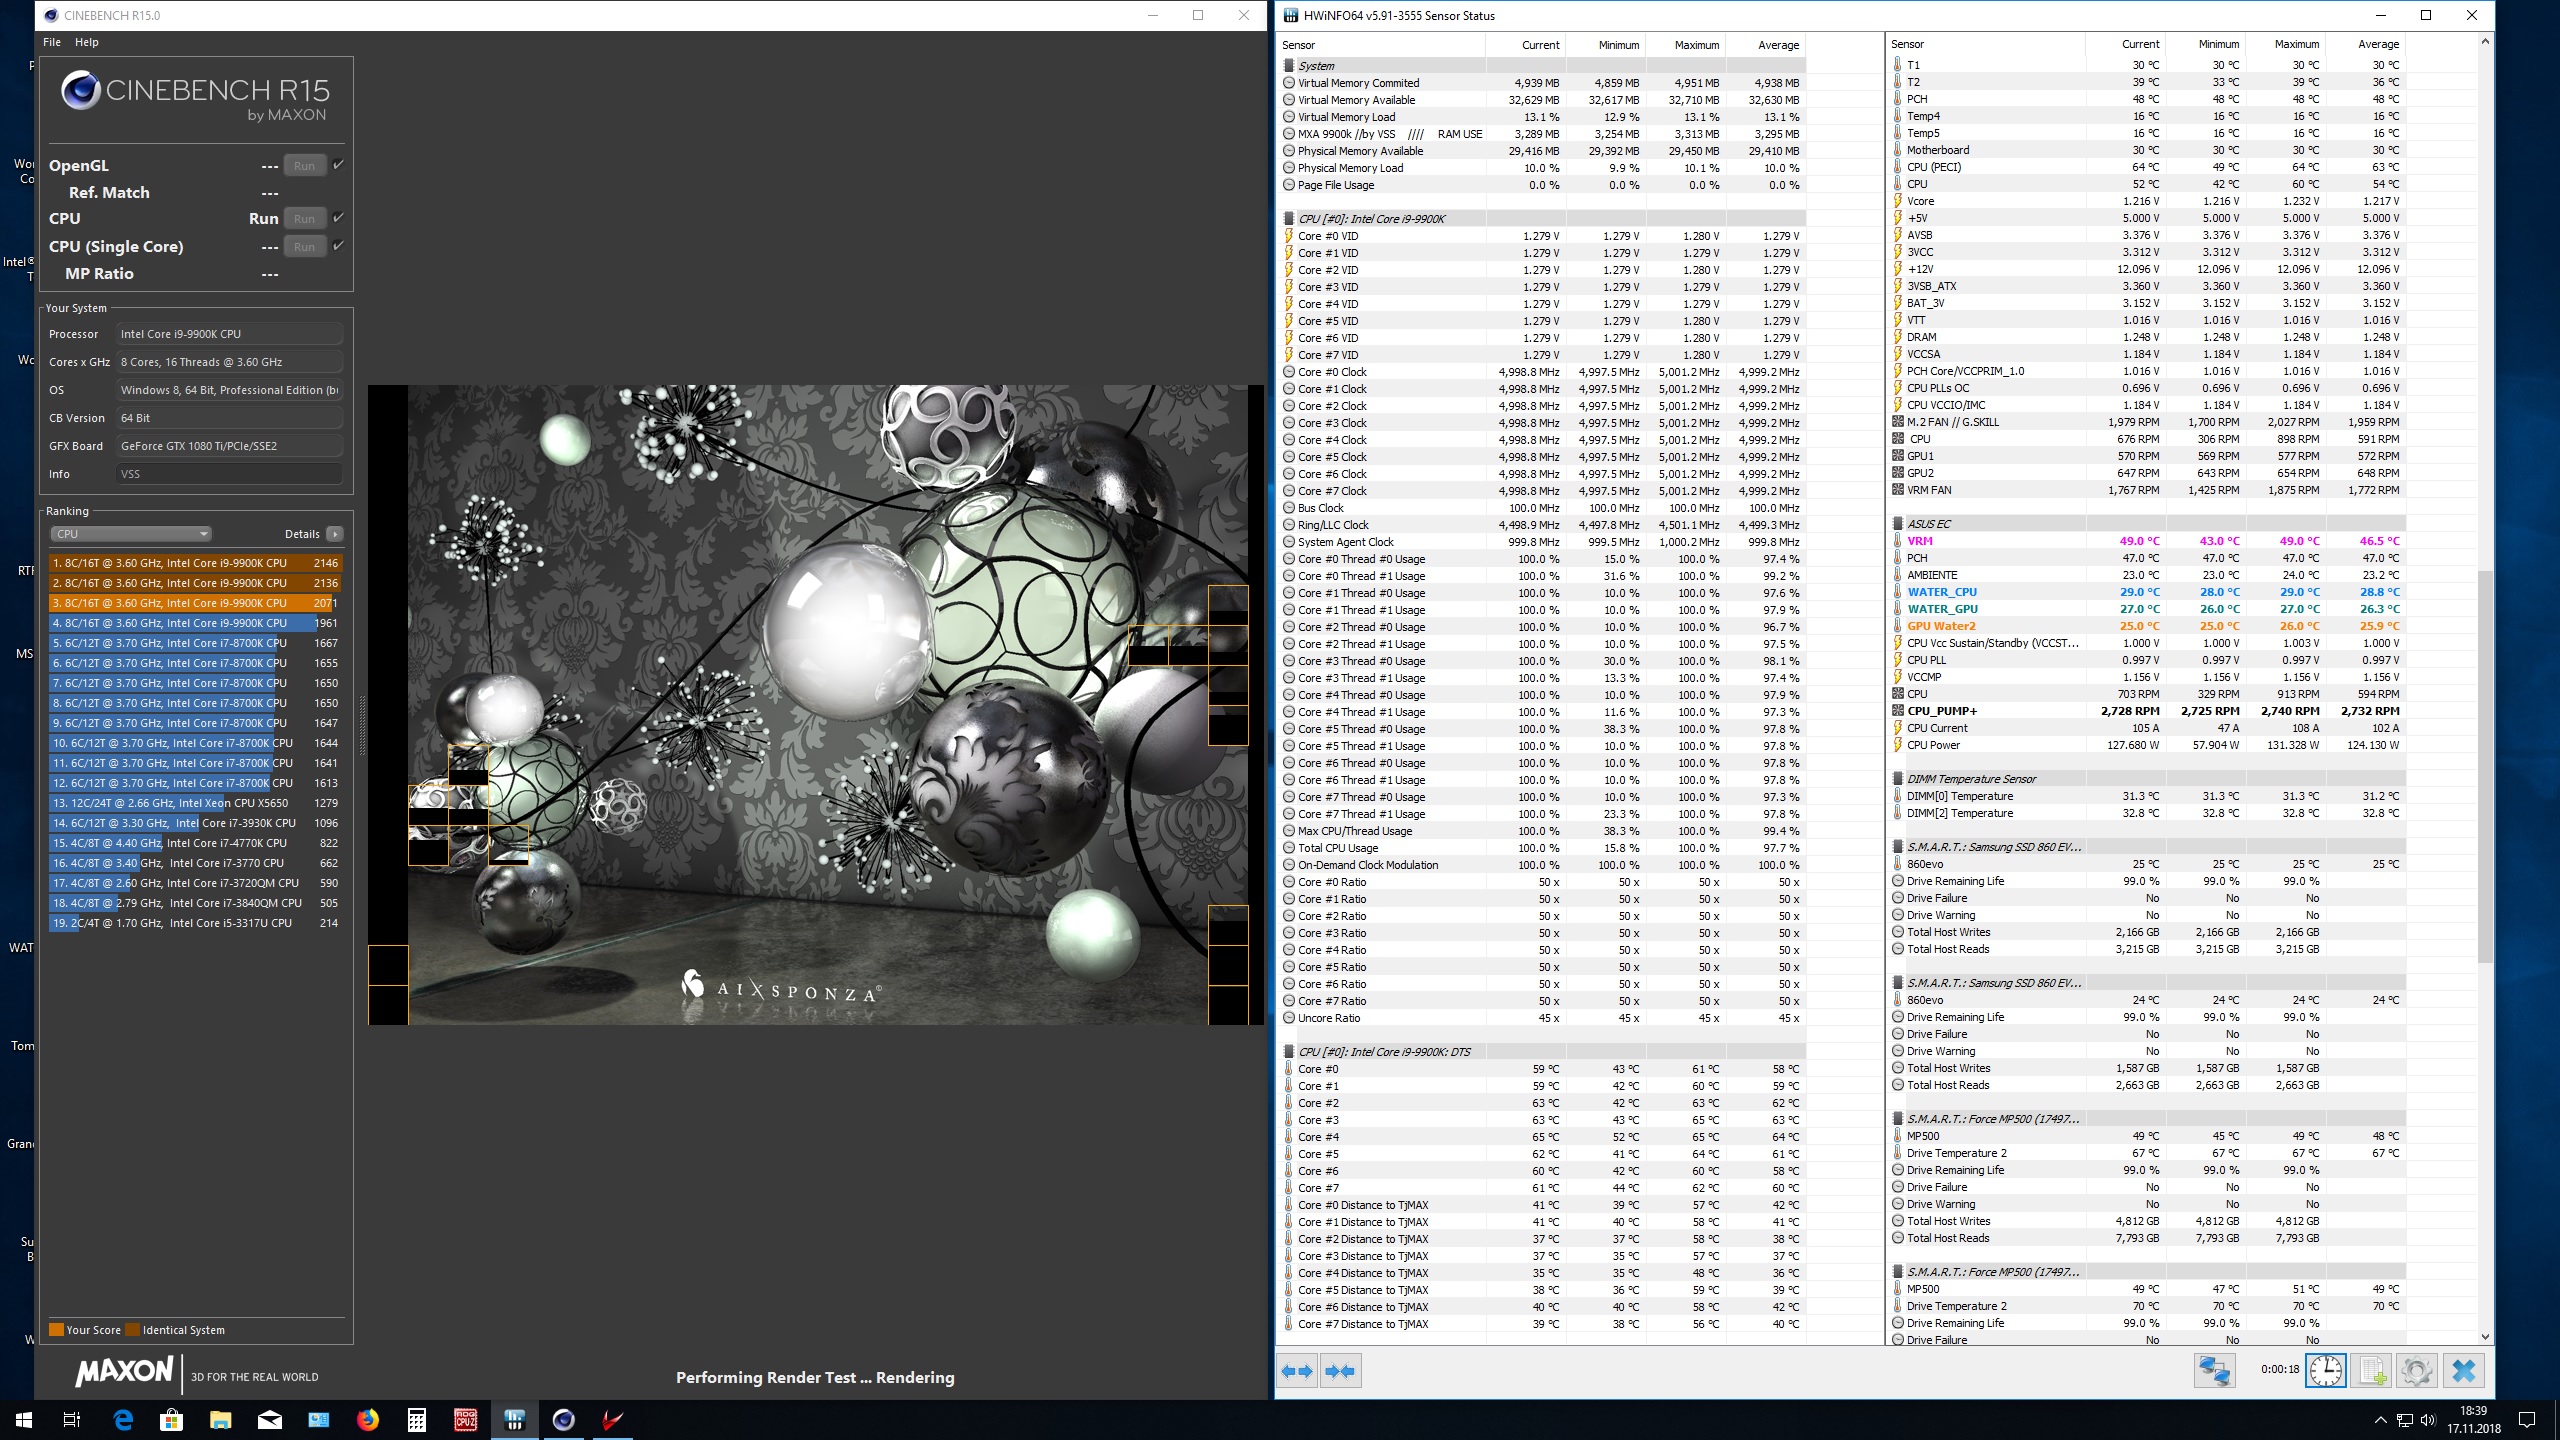Open HWiNFO sensor settings gear
The height and width of the screenshot is (1440, 2560).
point(2417,1370)
